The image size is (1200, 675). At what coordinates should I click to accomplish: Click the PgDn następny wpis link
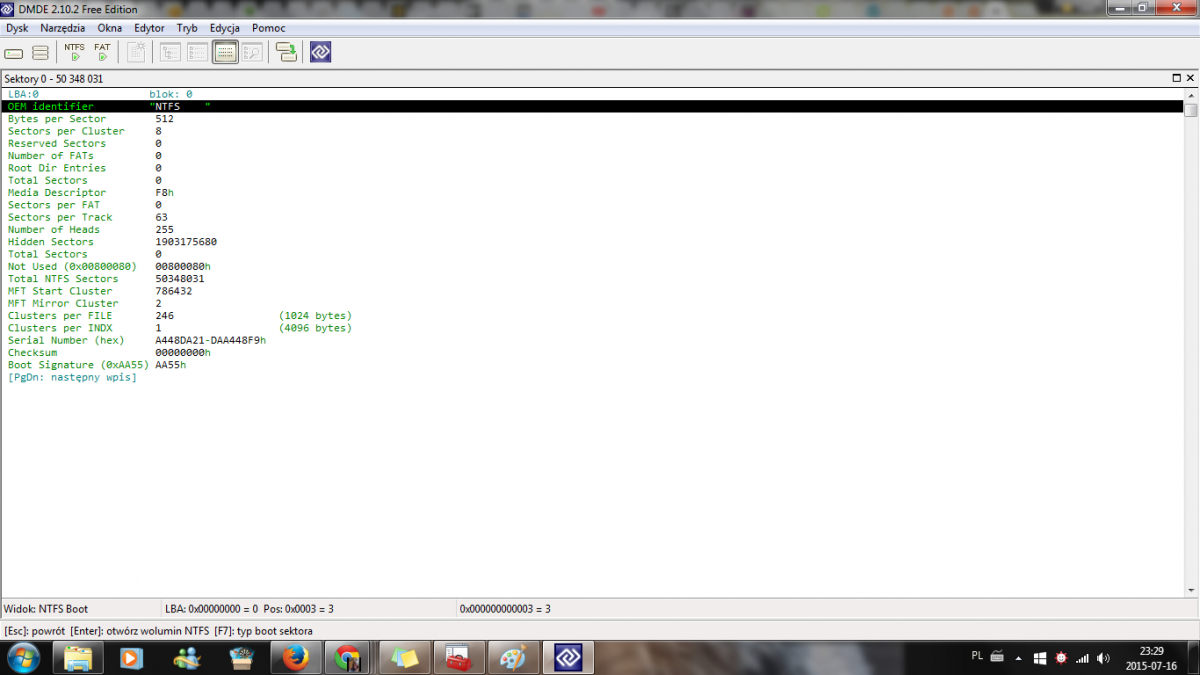point(72,377)
